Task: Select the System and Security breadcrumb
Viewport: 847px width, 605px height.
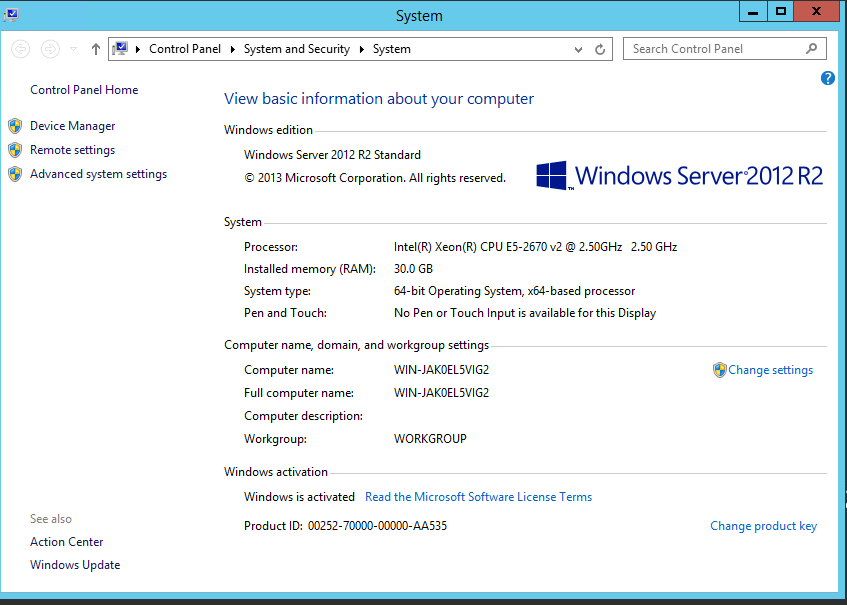Action: [297, 49]
